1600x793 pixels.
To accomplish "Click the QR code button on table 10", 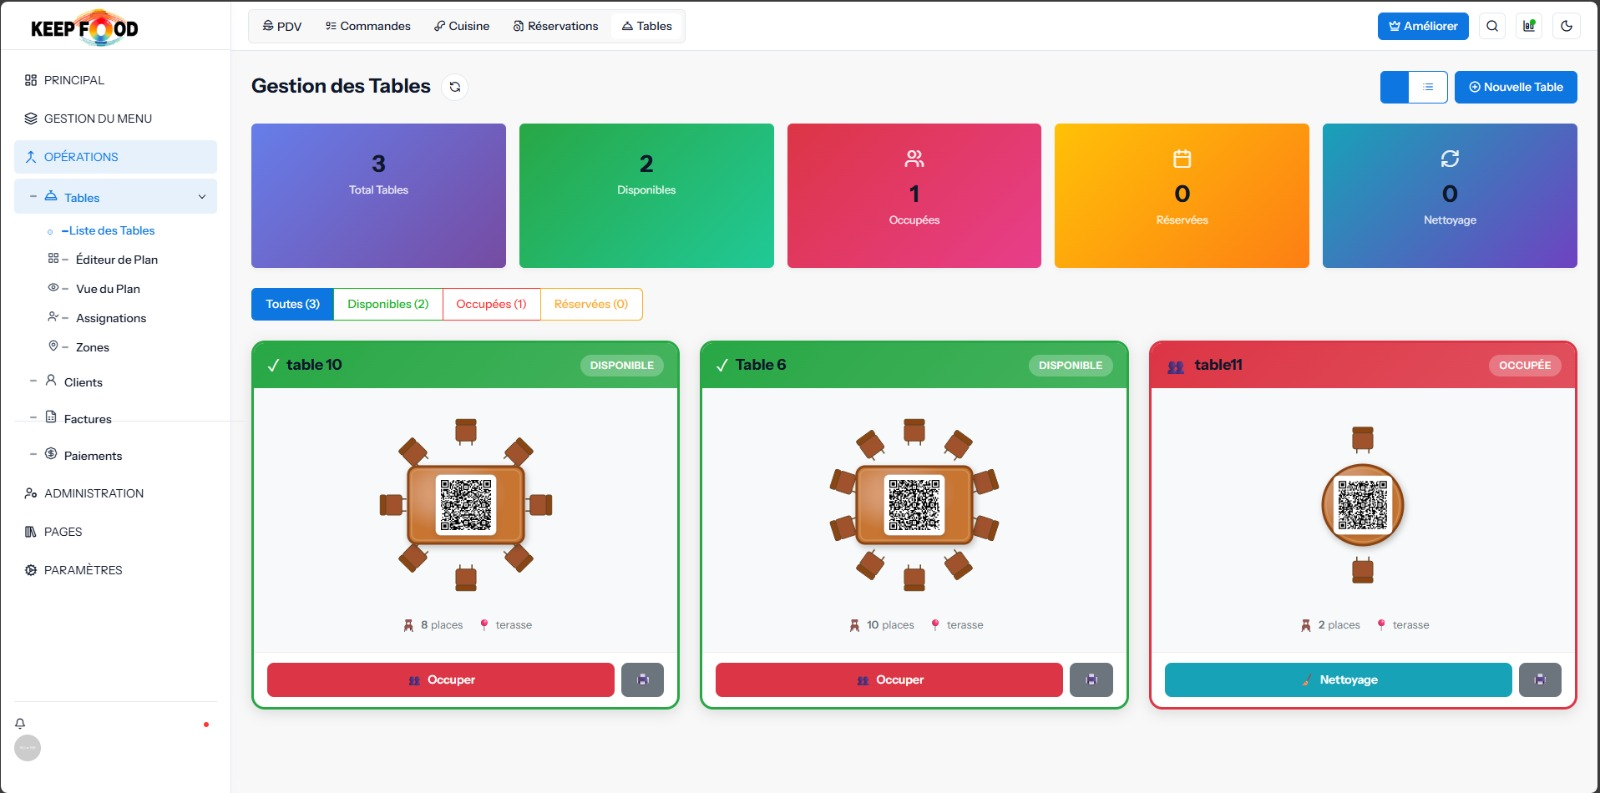I will [x=642, y=680].
